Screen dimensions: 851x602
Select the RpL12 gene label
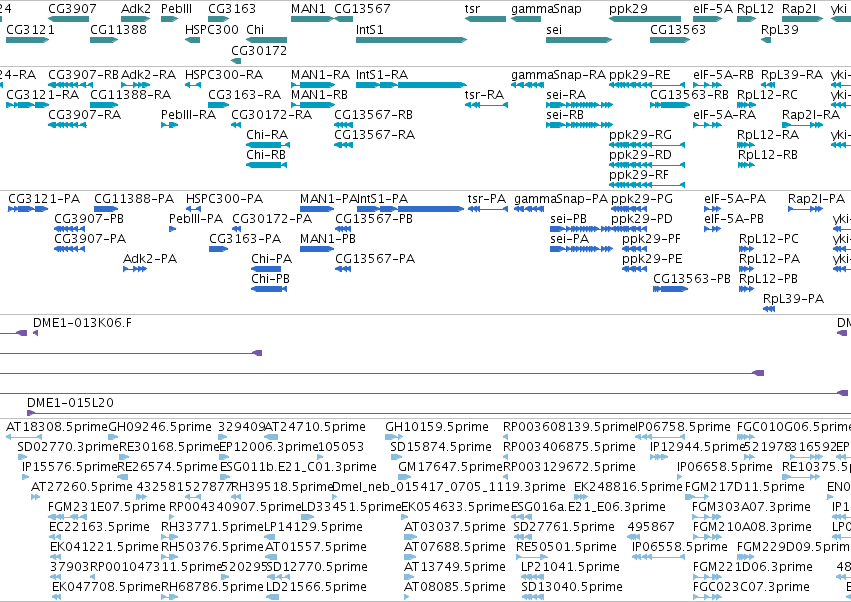pyautogui.click(x=755, y=9)
